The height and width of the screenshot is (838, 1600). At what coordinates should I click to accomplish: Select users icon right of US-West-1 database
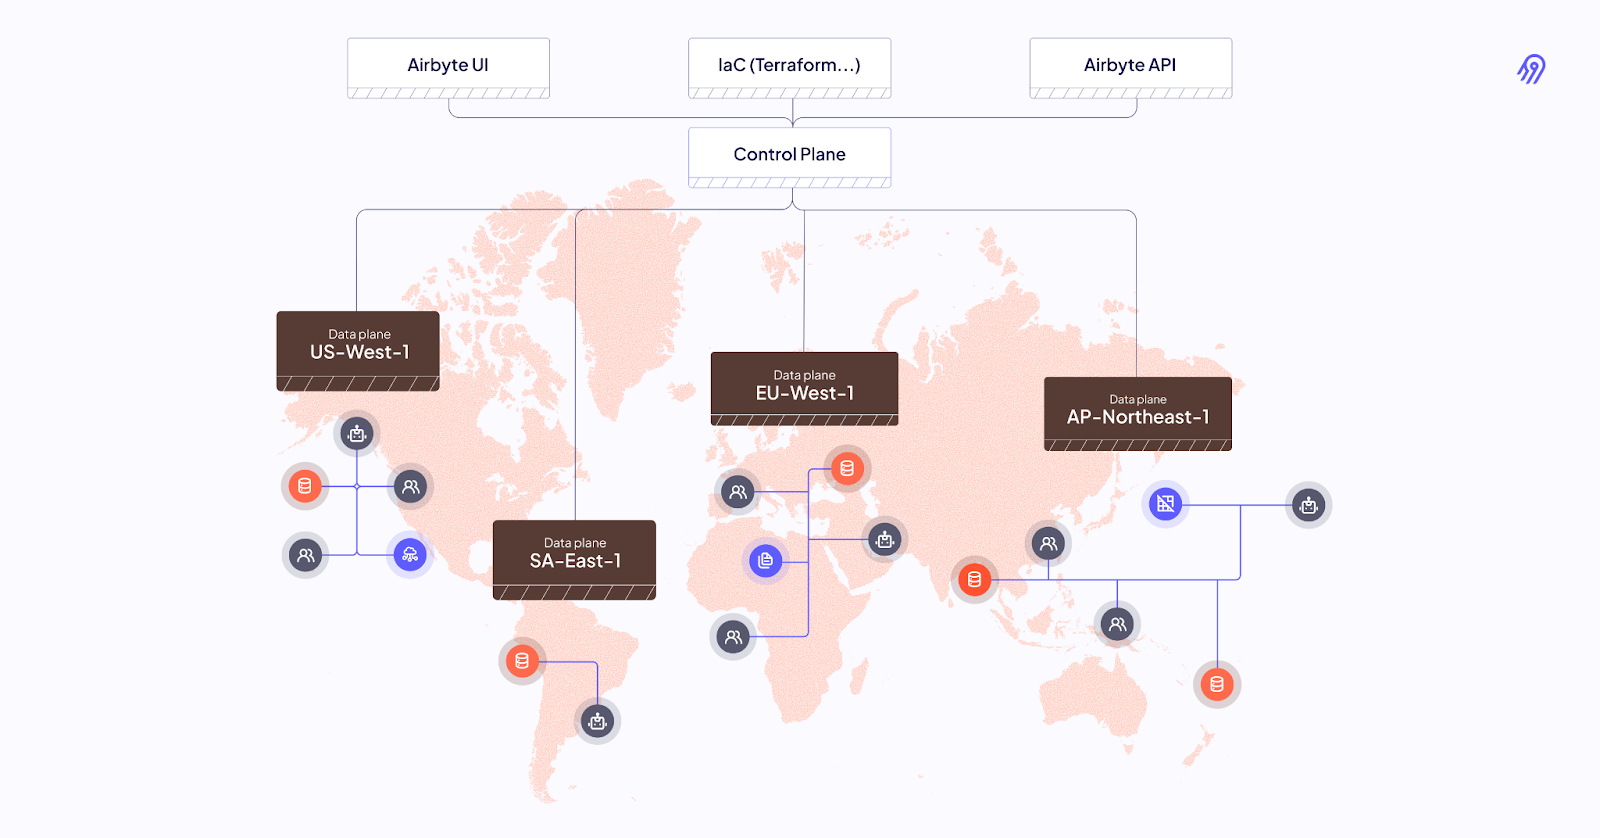[410, 487]
